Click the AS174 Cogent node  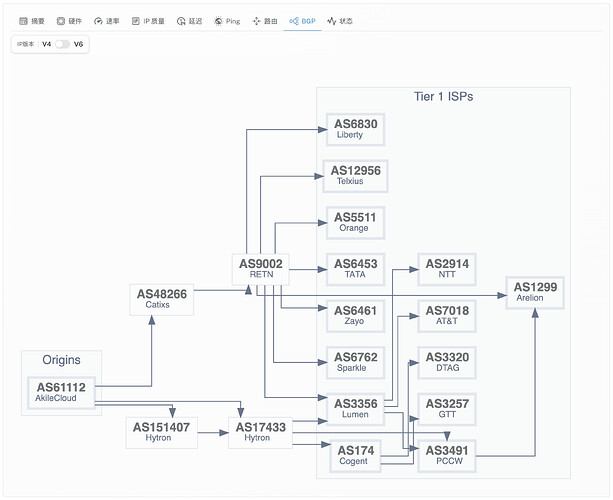tap(355, 456)
